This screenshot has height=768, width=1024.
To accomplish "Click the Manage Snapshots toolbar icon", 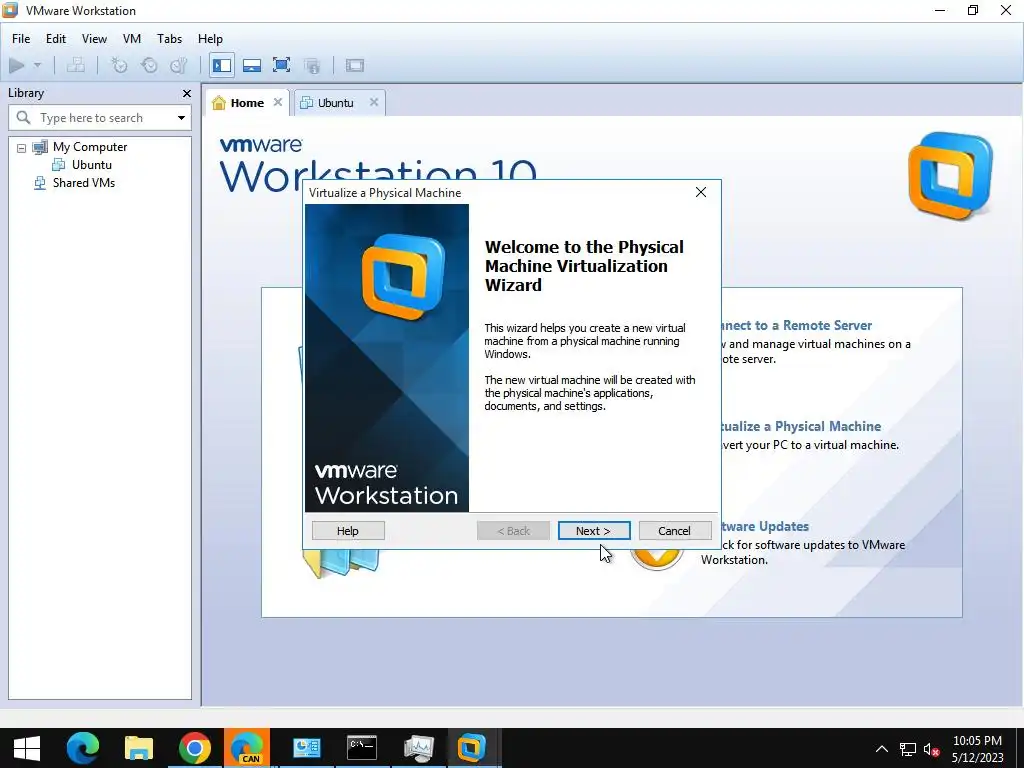I will (x=179, y=65).
